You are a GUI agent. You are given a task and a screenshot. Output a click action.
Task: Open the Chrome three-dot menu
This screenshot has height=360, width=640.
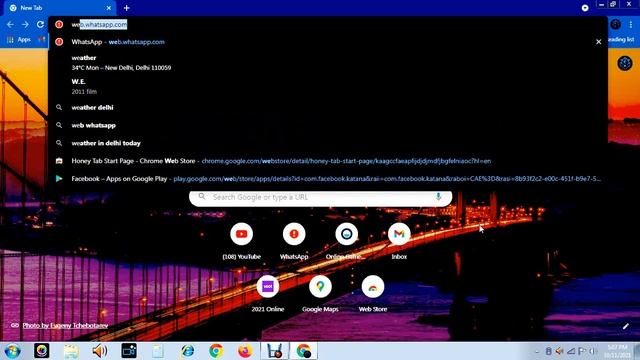click(631, 24)
